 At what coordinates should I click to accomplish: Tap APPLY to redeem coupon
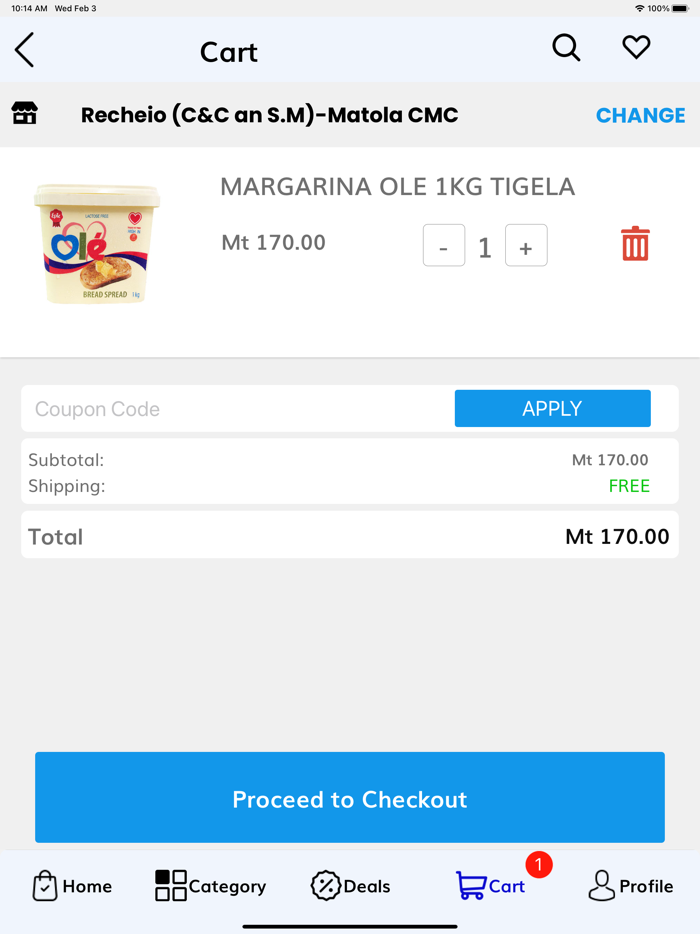(552, 408)
